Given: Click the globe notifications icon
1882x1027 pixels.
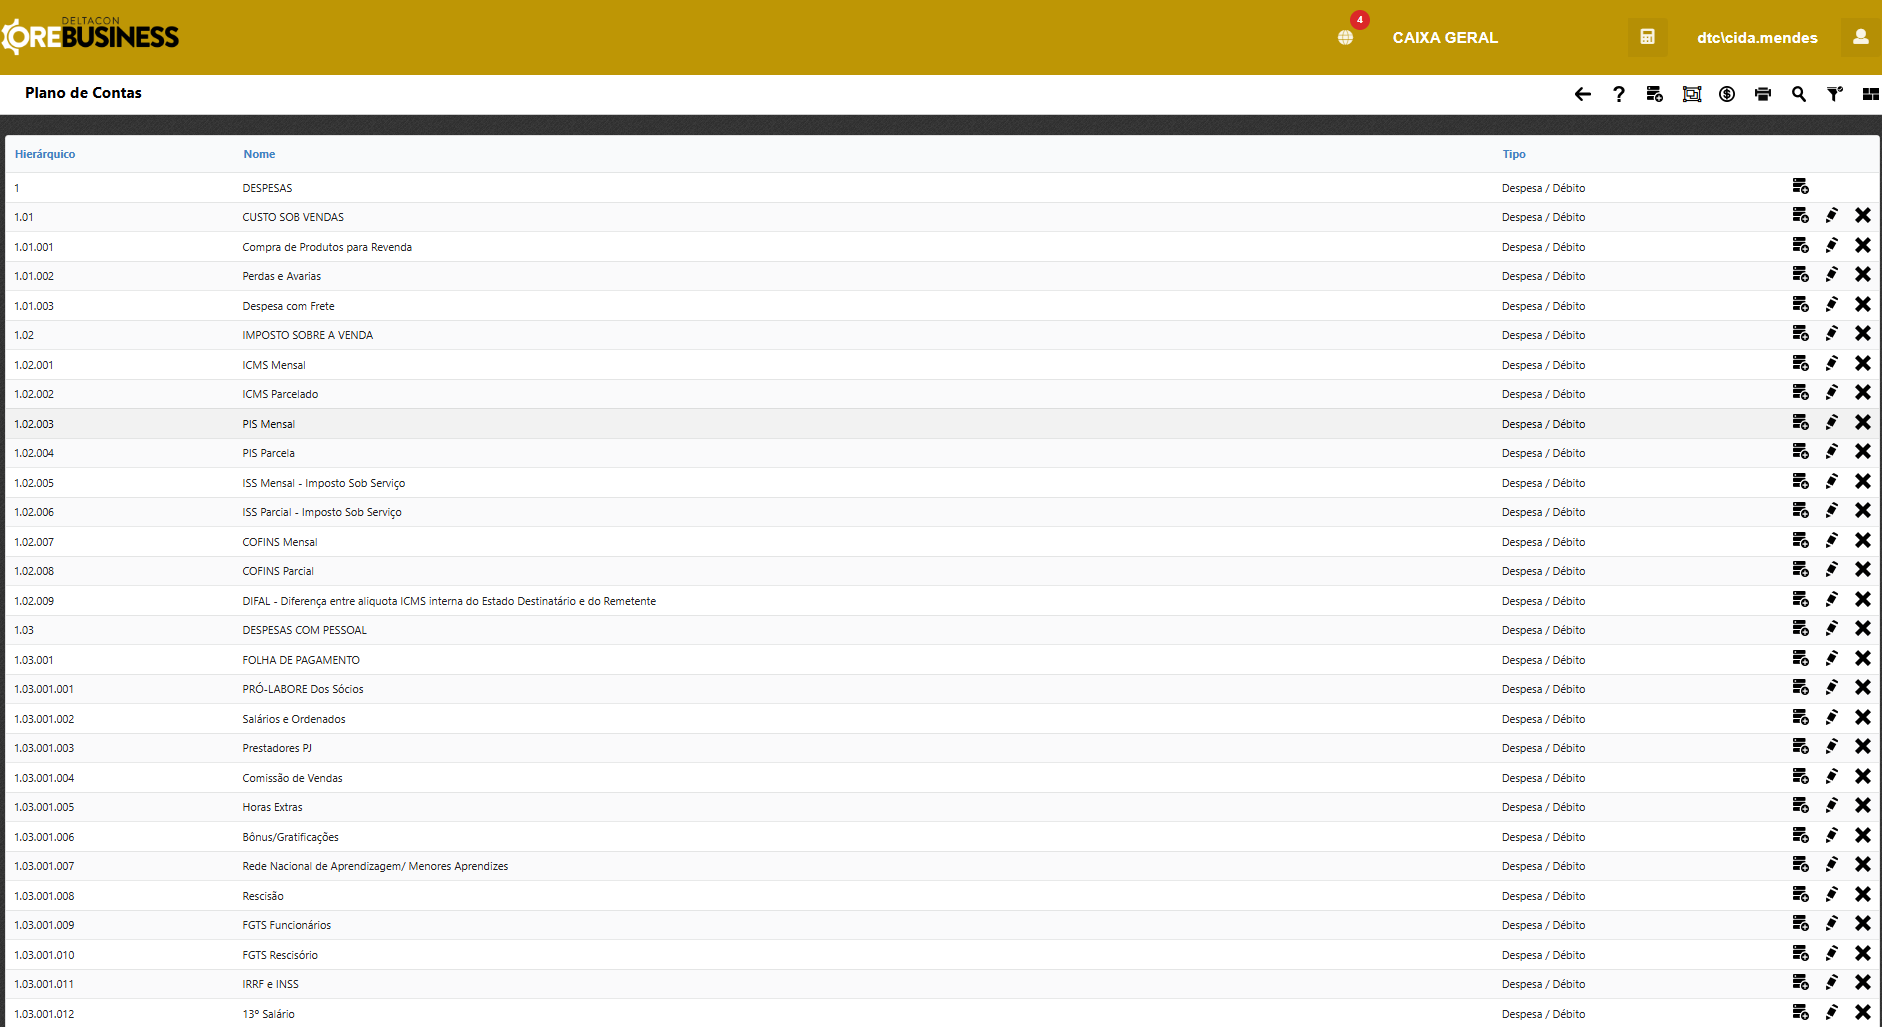Looking at the screenshot, I should point(1345,37).
